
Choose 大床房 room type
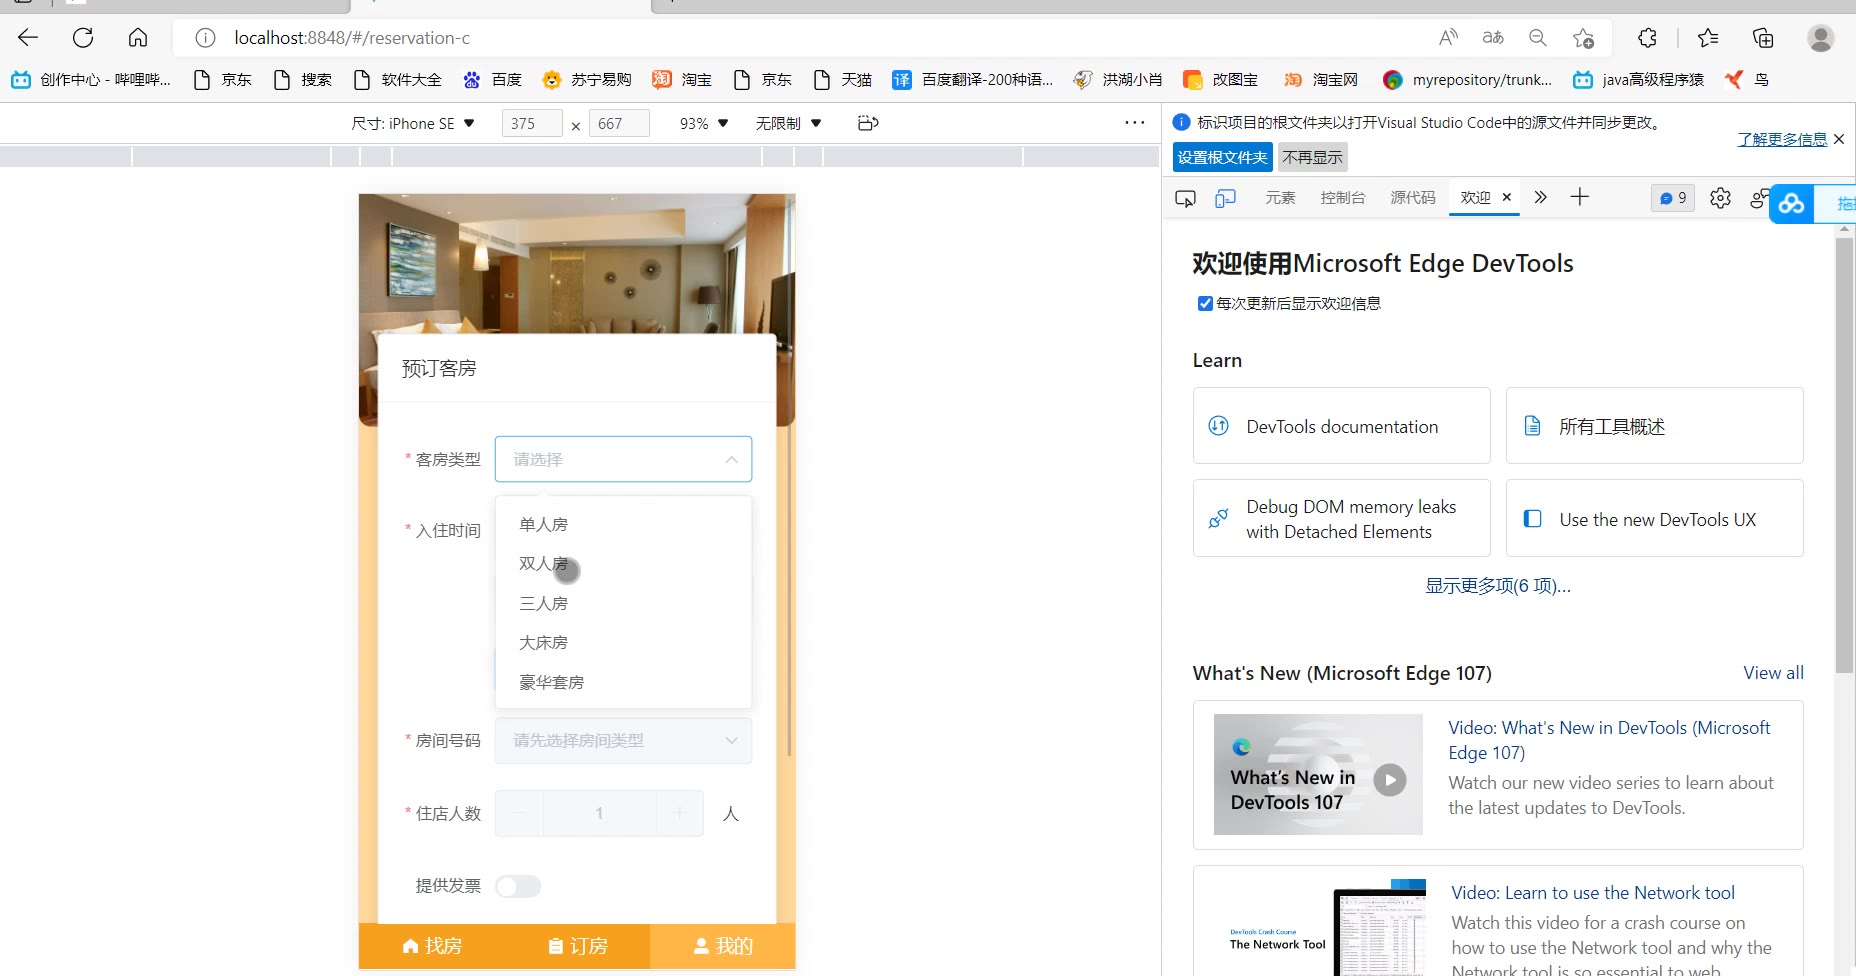pyautogui.click(x=623, y=642)
